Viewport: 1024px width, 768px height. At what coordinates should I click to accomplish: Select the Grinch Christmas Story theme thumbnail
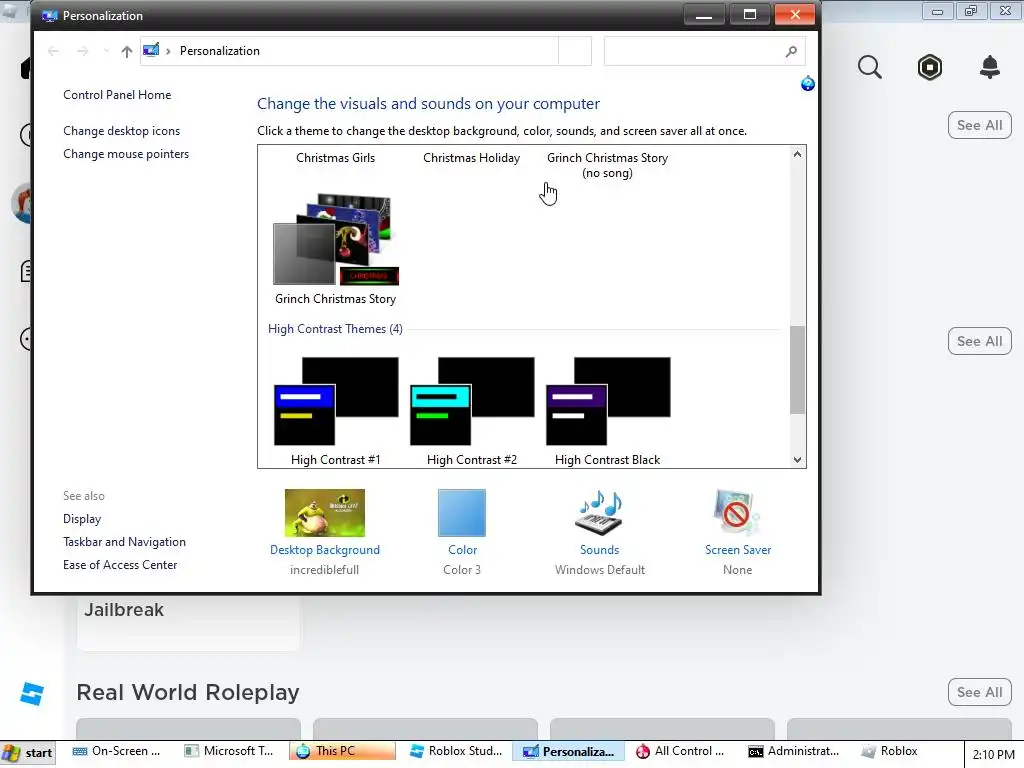click(x=336, y=239)
